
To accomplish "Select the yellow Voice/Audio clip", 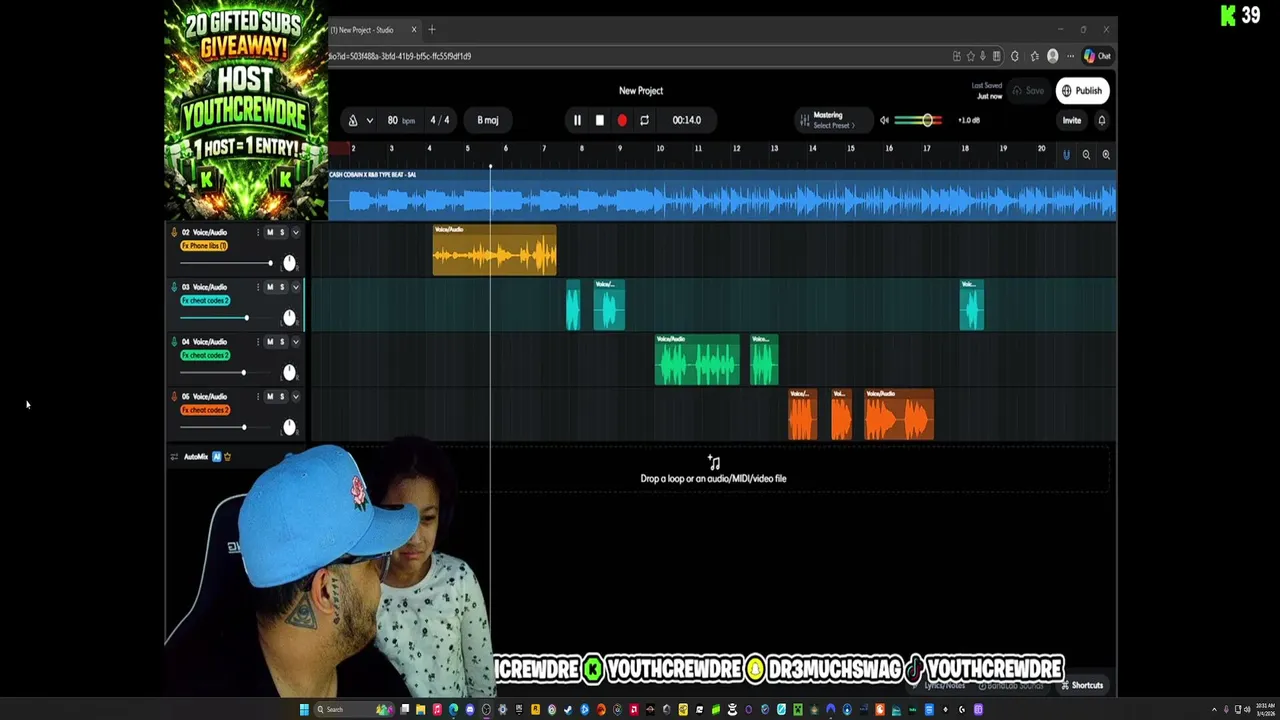I will click(494, 250).
